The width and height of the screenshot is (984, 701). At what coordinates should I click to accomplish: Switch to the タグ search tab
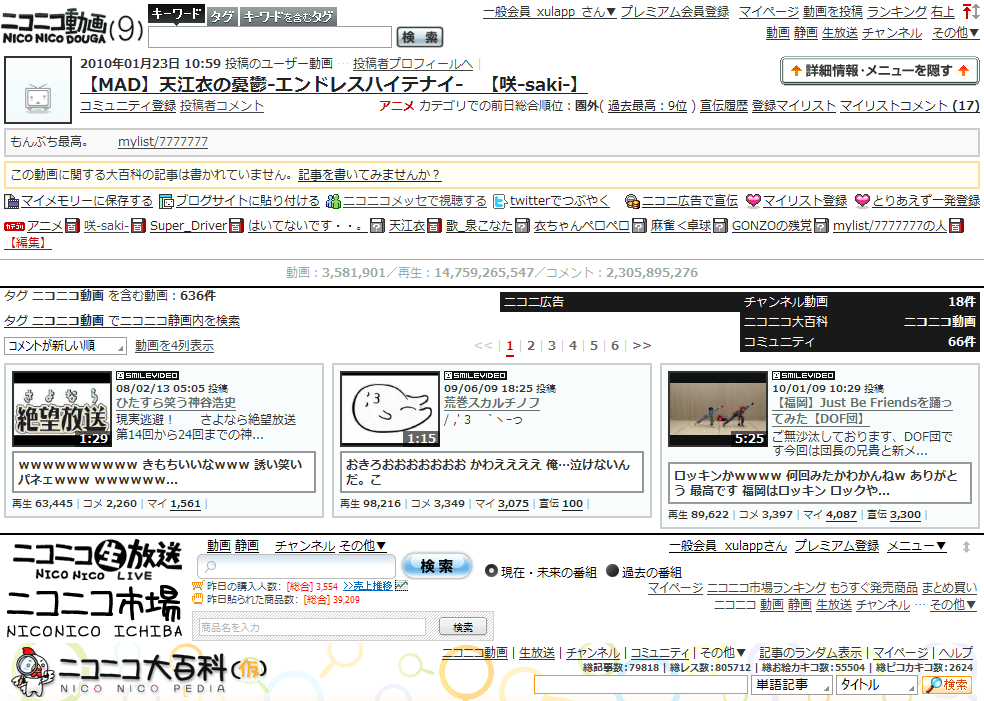click(222, 16)
